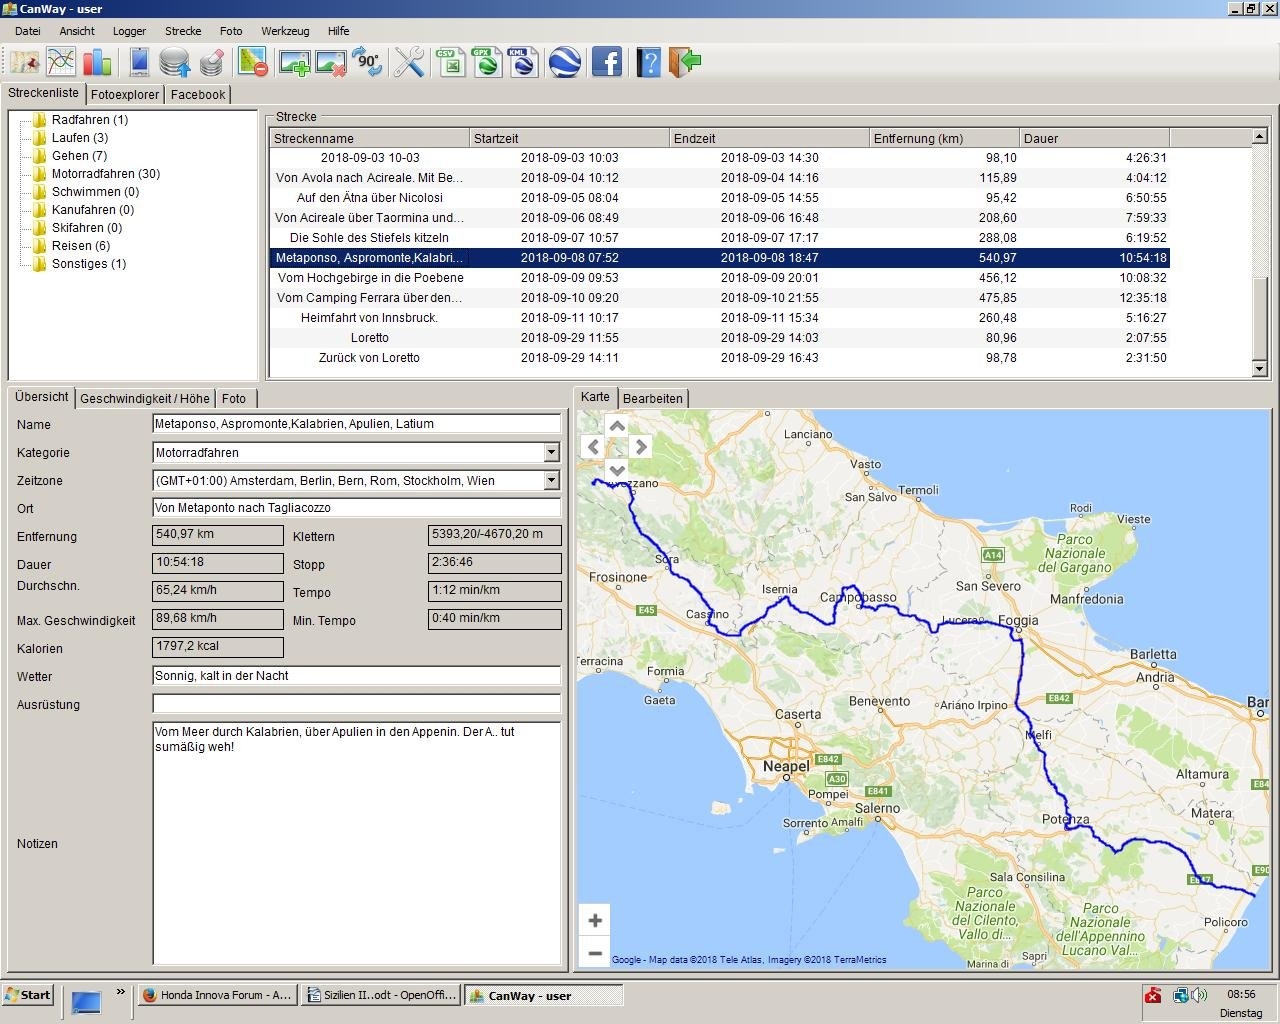Select the Motorradfahren (30) folder

point(105,174)
